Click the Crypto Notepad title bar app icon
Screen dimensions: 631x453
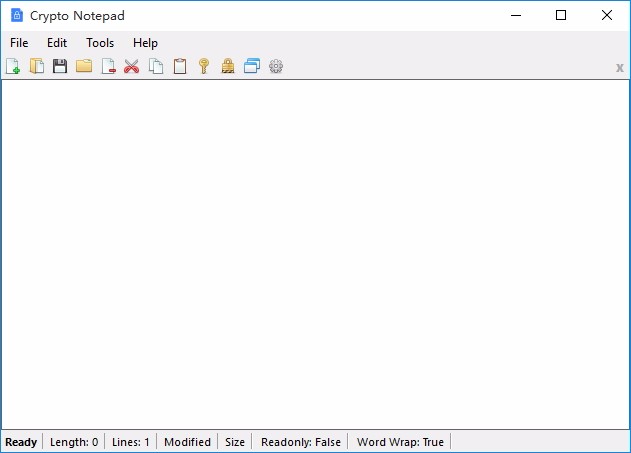(16, 15)
